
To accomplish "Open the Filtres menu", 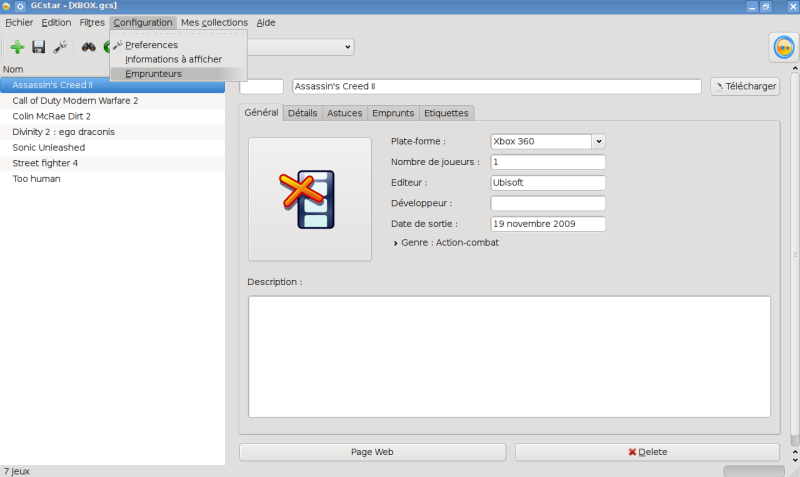I will [x=92, y=22].
